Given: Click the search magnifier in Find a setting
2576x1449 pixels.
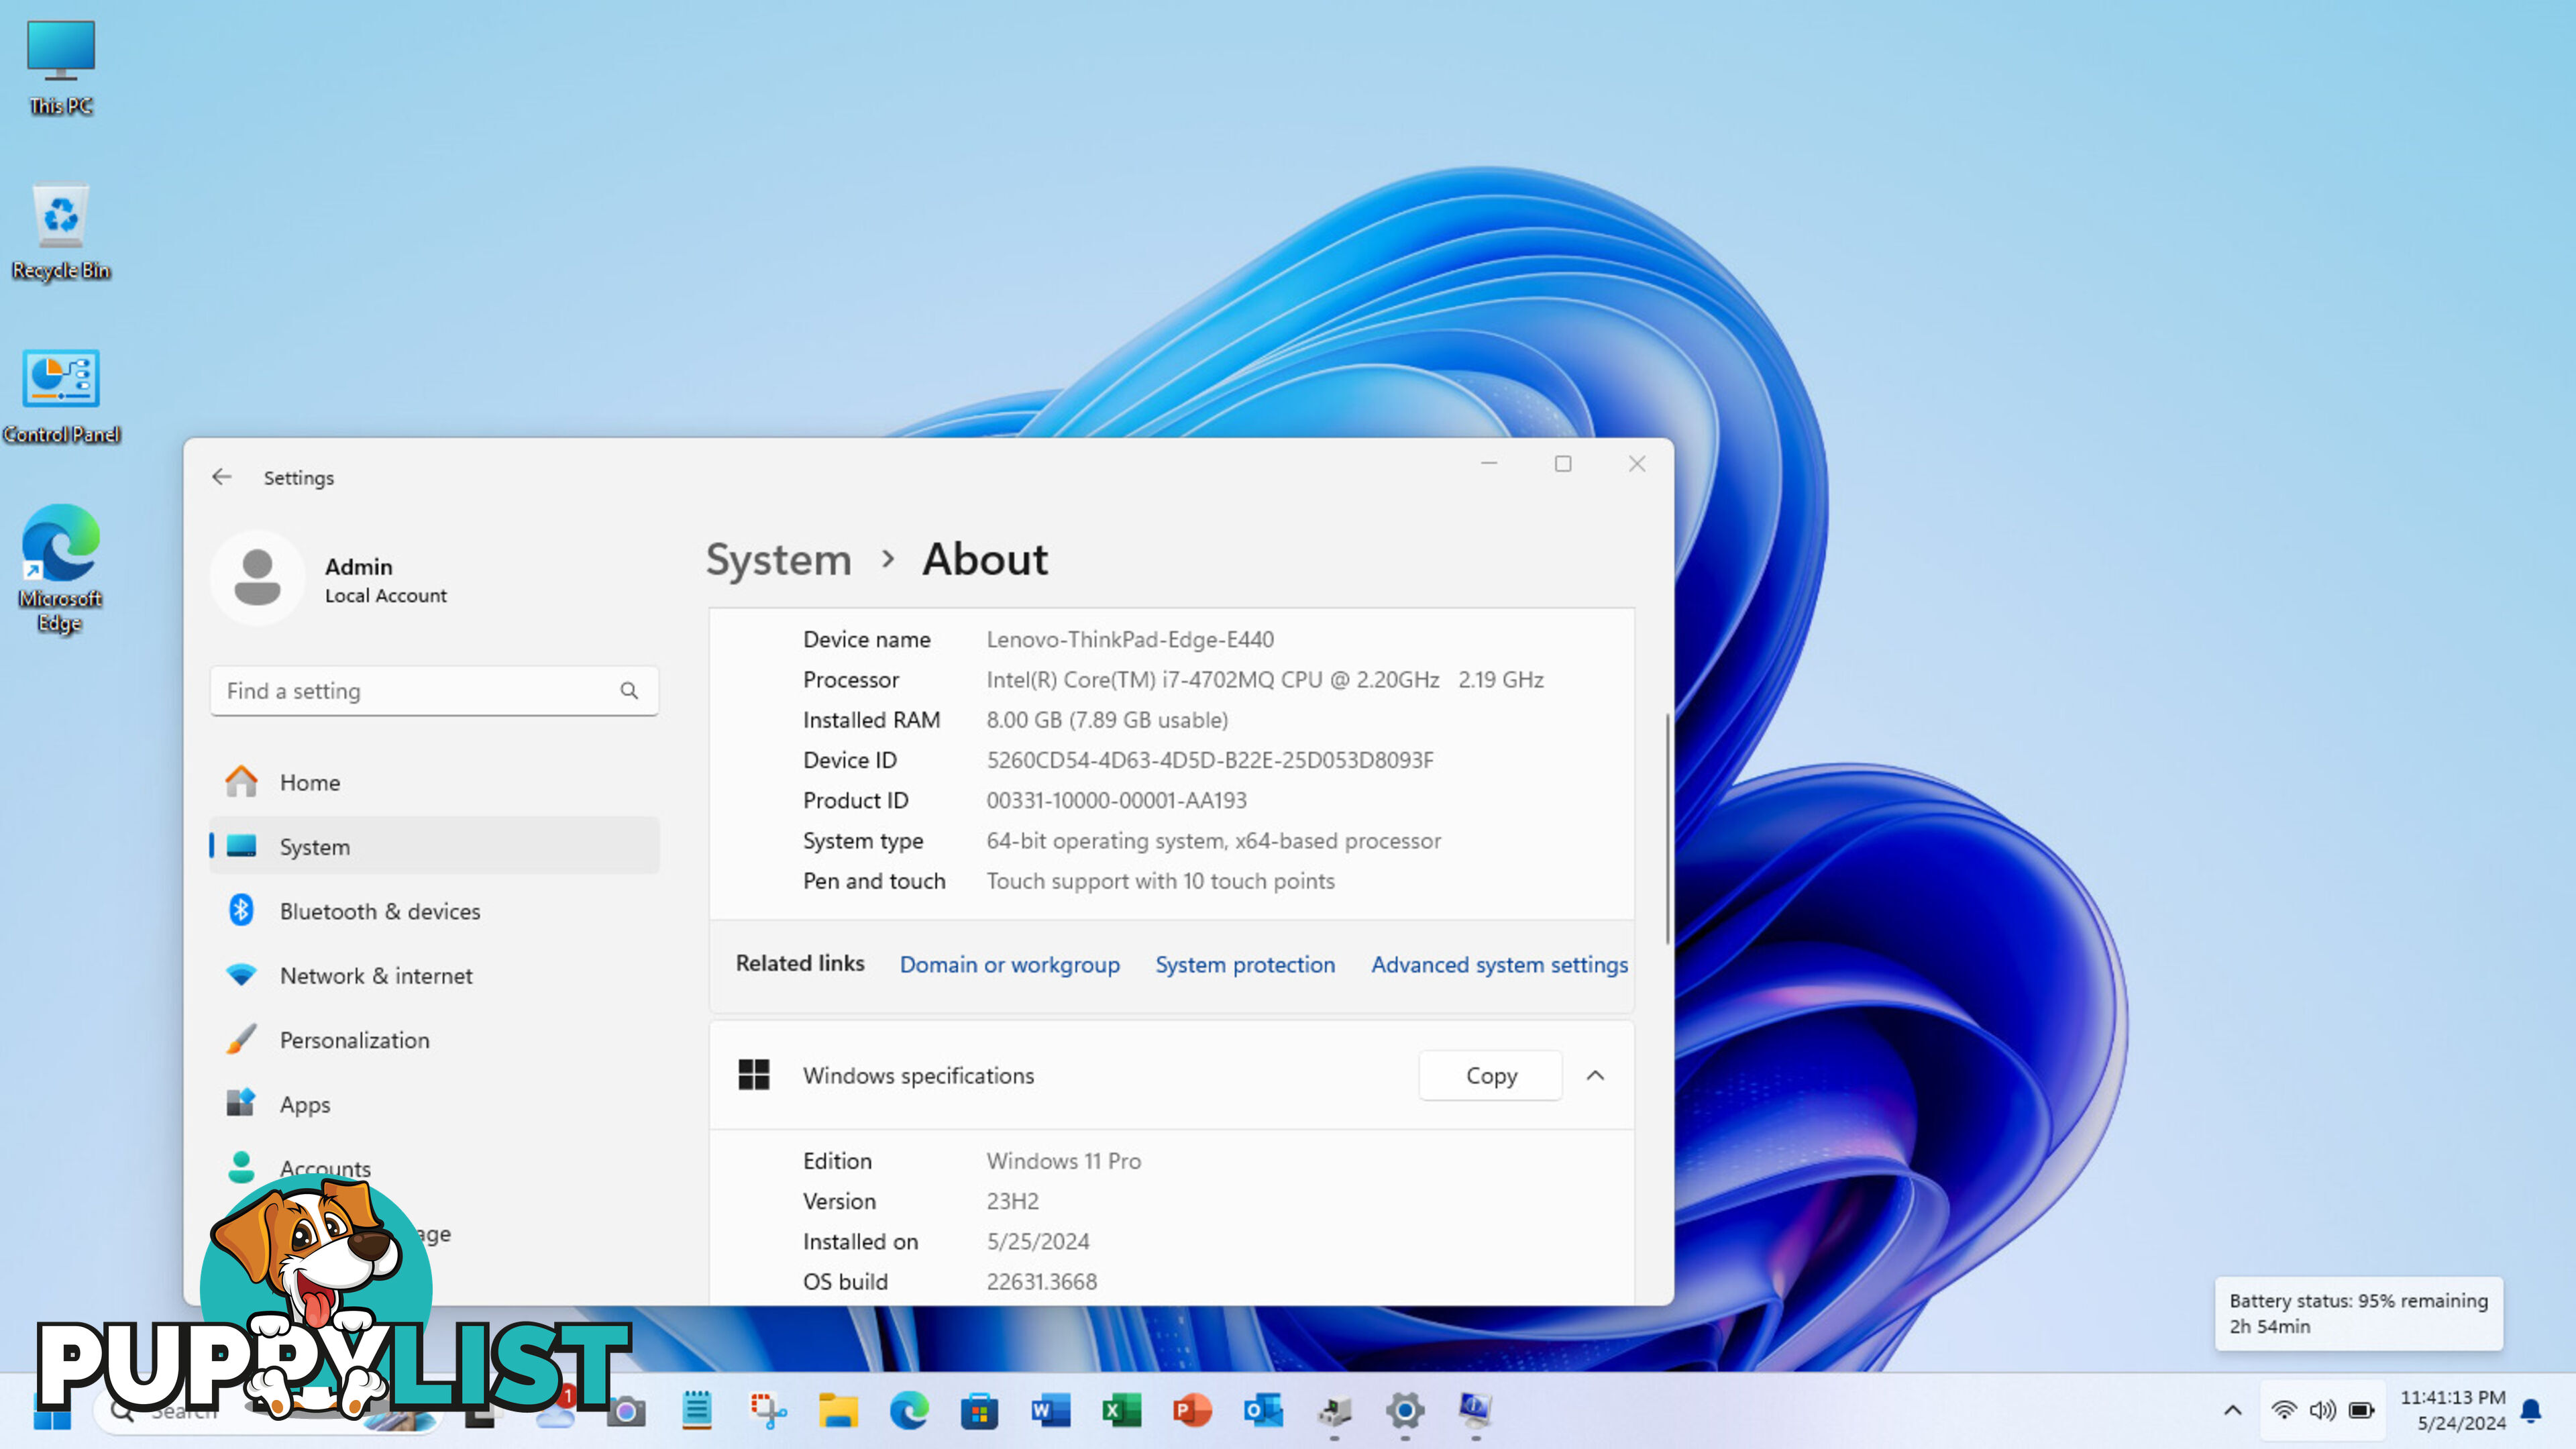Looking at the screenshot, I should (629, 690).
